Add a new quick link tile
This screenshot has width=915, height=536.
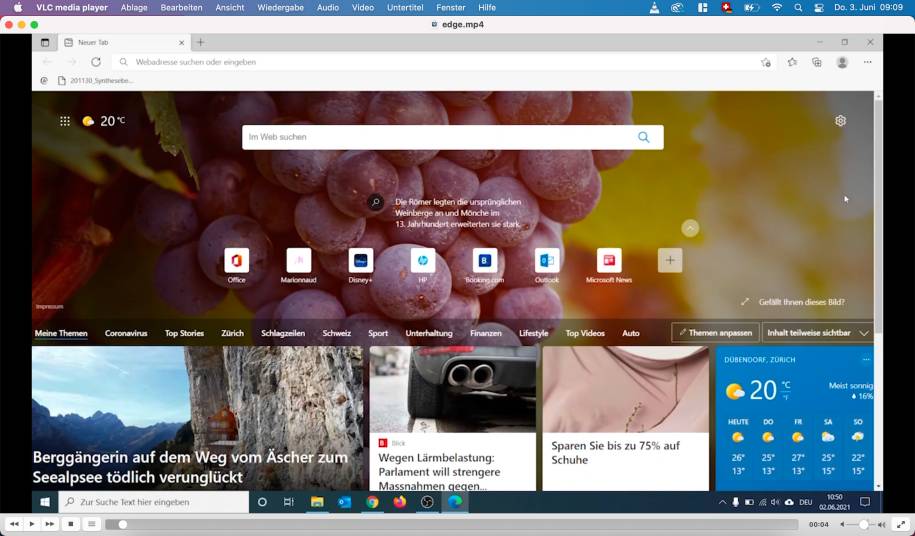670,260
